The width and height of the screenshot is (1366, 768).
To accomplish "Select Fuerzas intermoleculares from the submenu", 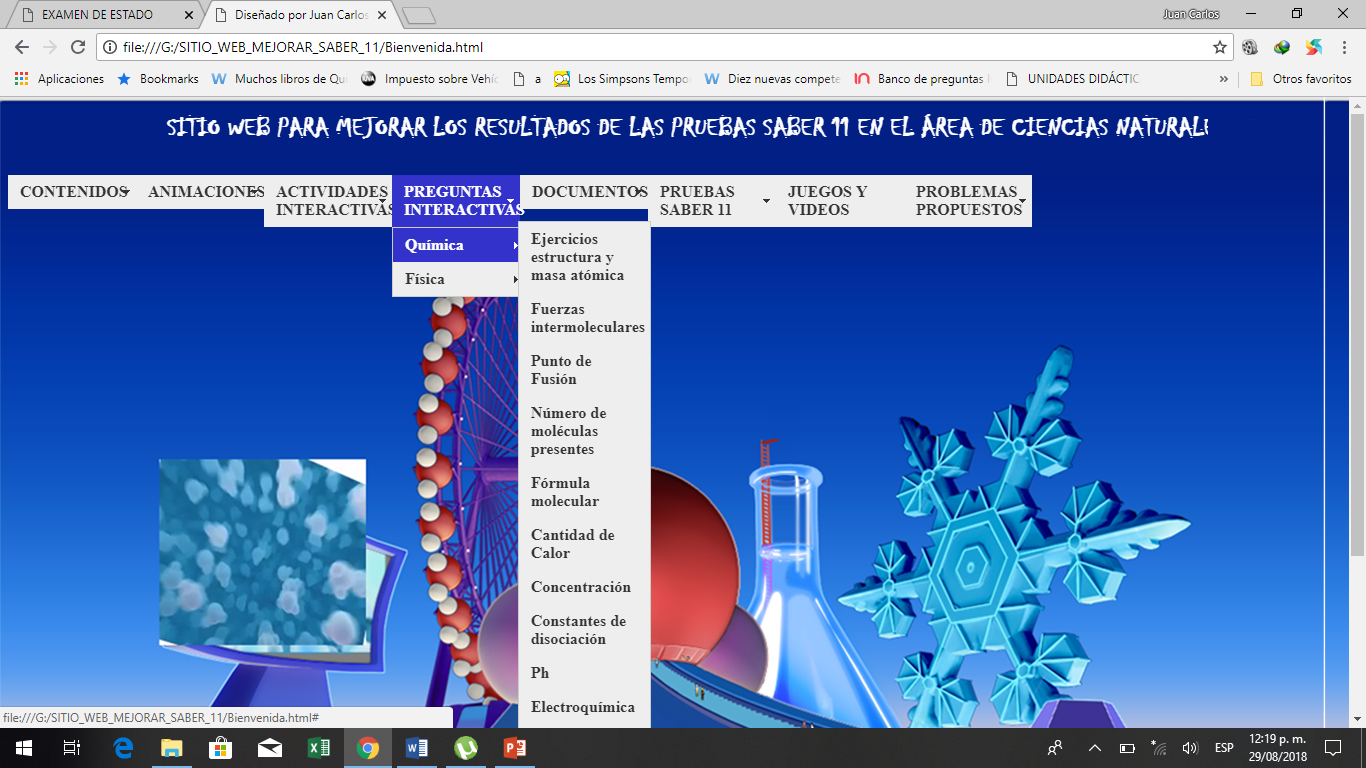I will tap(586, 318).
